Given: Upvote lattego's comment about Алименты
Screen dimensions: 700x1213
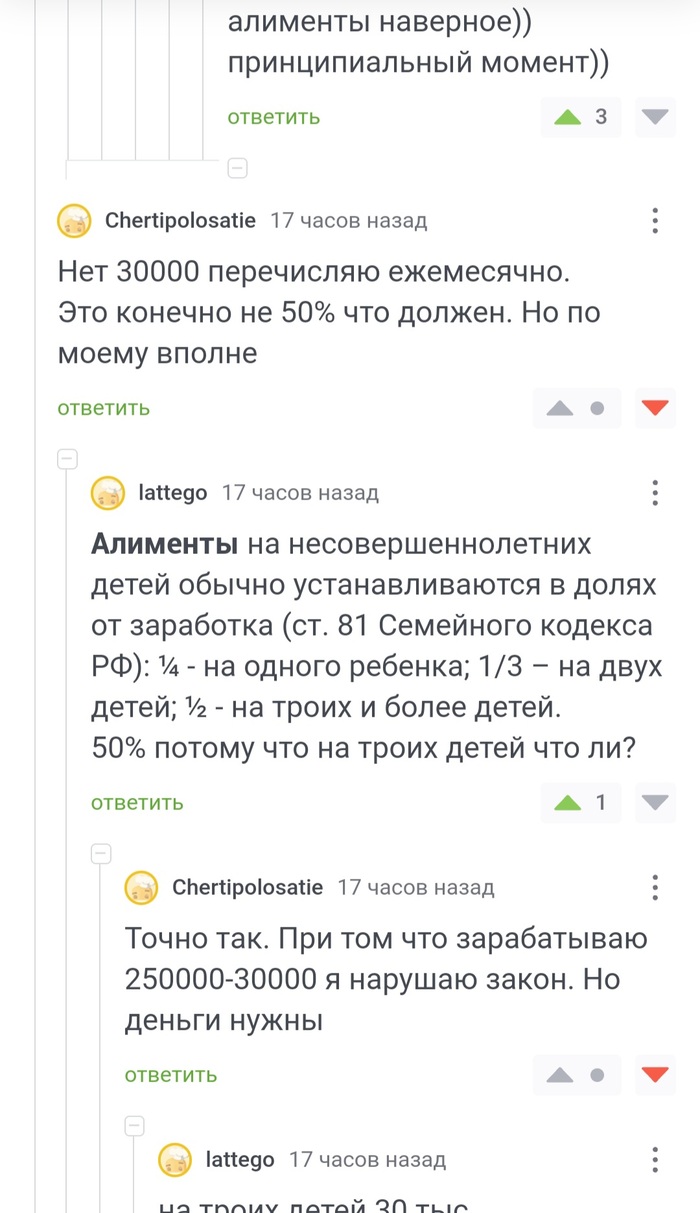Looking at the screenshot, I should point(568,802).
